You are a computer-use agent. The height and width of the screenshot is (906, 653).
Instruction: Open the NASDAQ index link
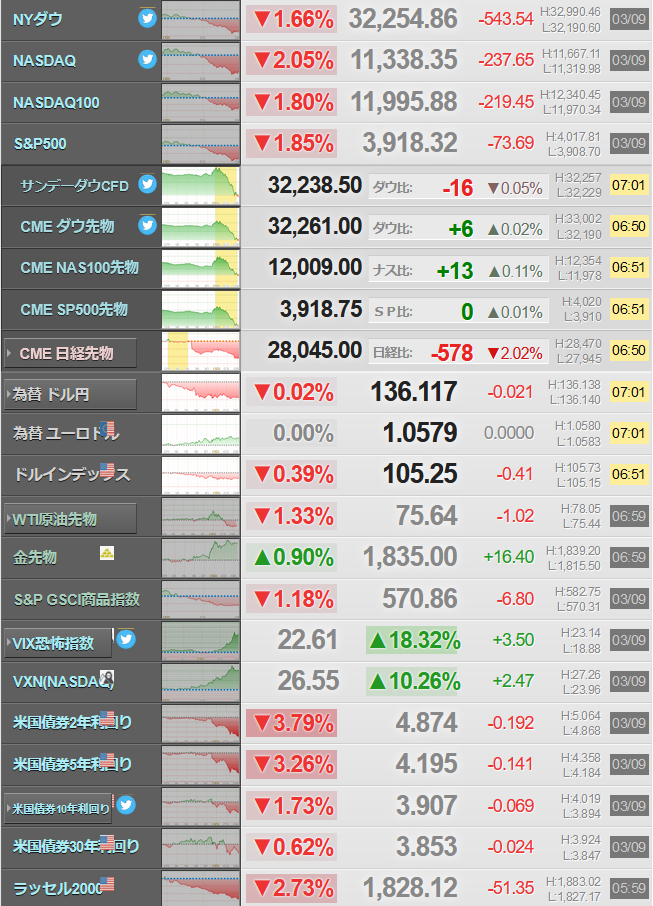[44, 61]
